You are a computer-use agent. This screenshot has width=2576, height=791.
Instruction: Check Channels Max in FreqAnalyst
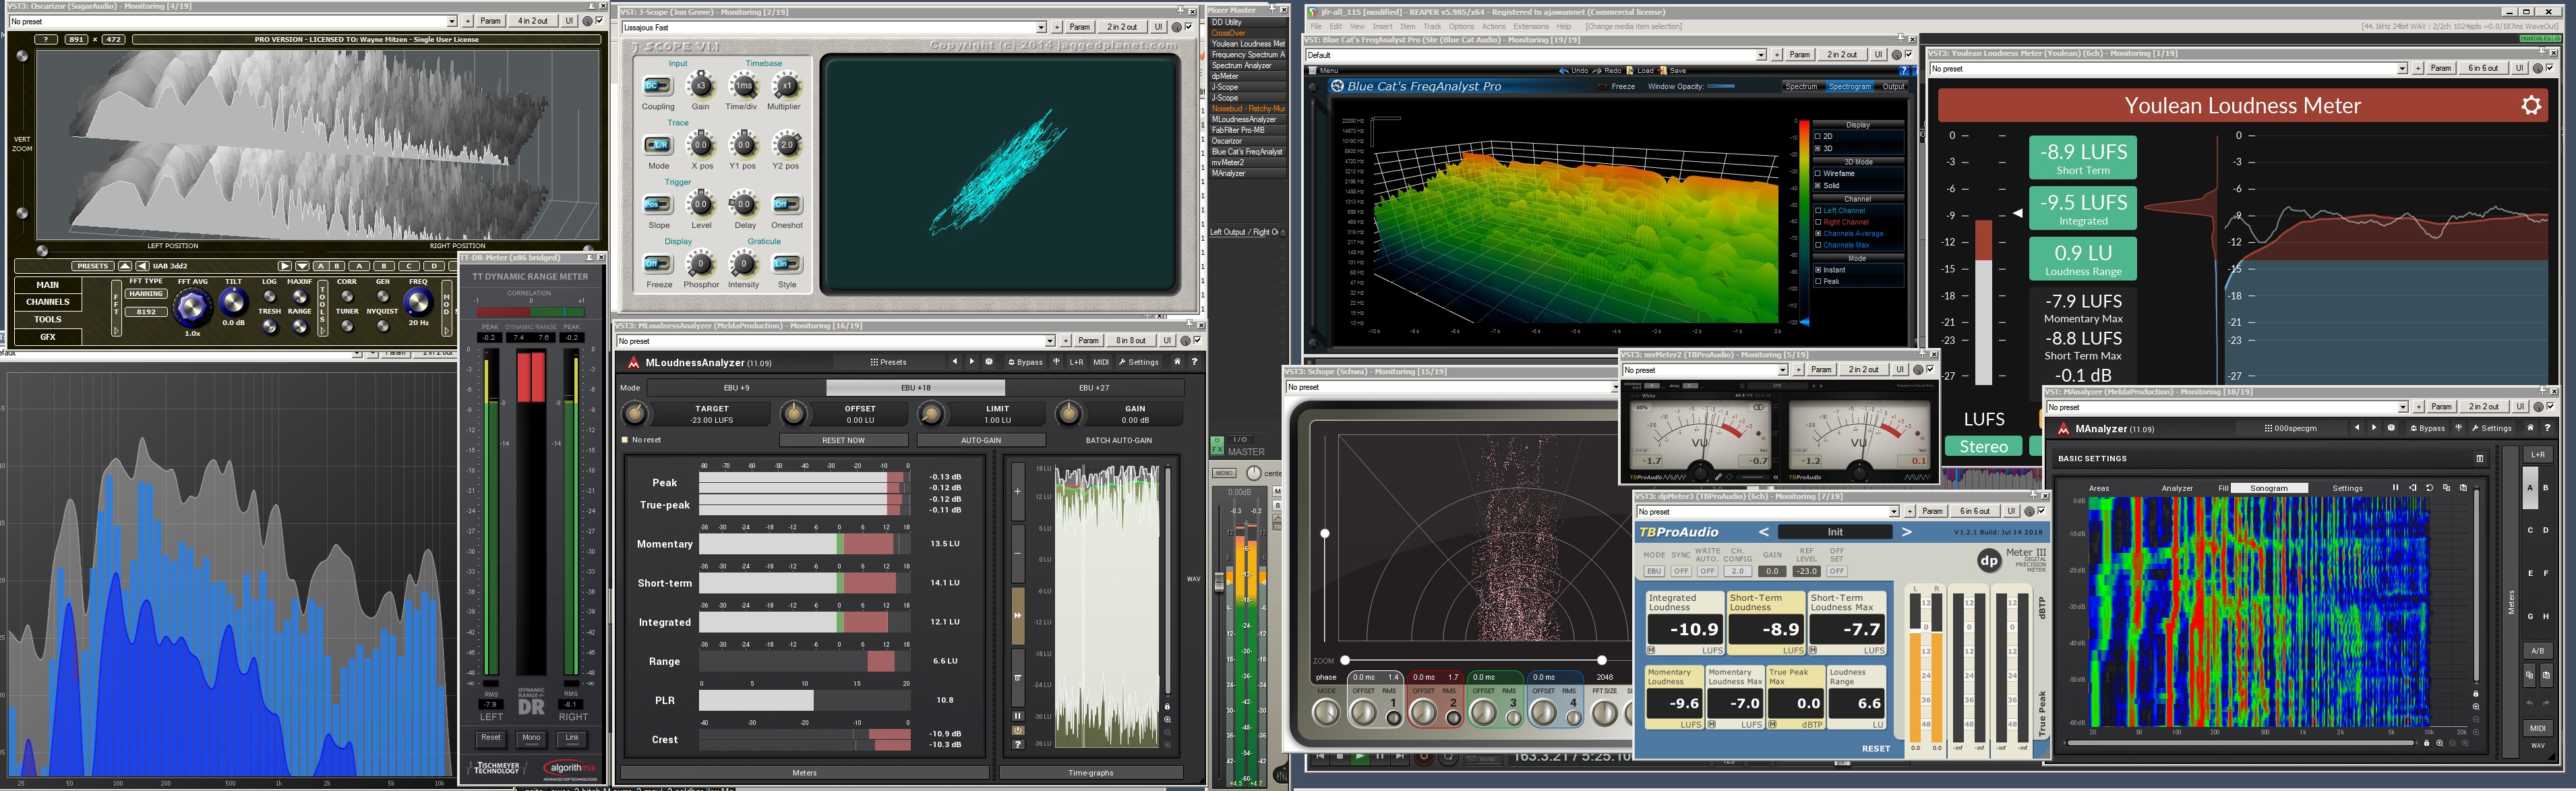(1818, 245)
